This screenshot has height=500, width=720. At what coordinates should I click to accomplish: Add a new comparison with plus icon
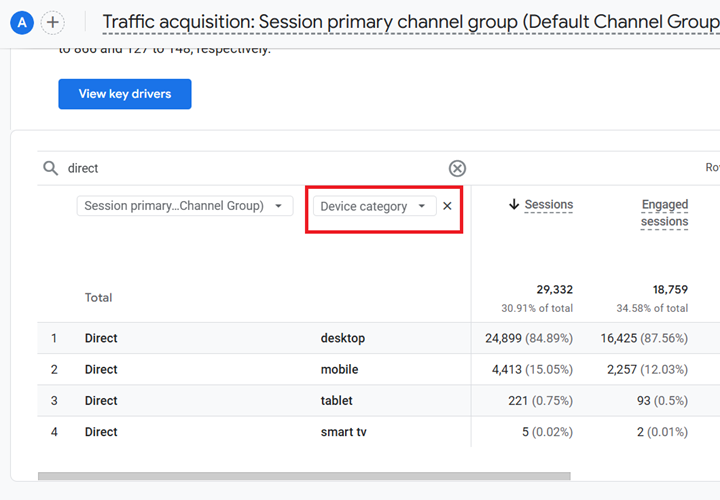pyautogui.click(x=53, y=22)
